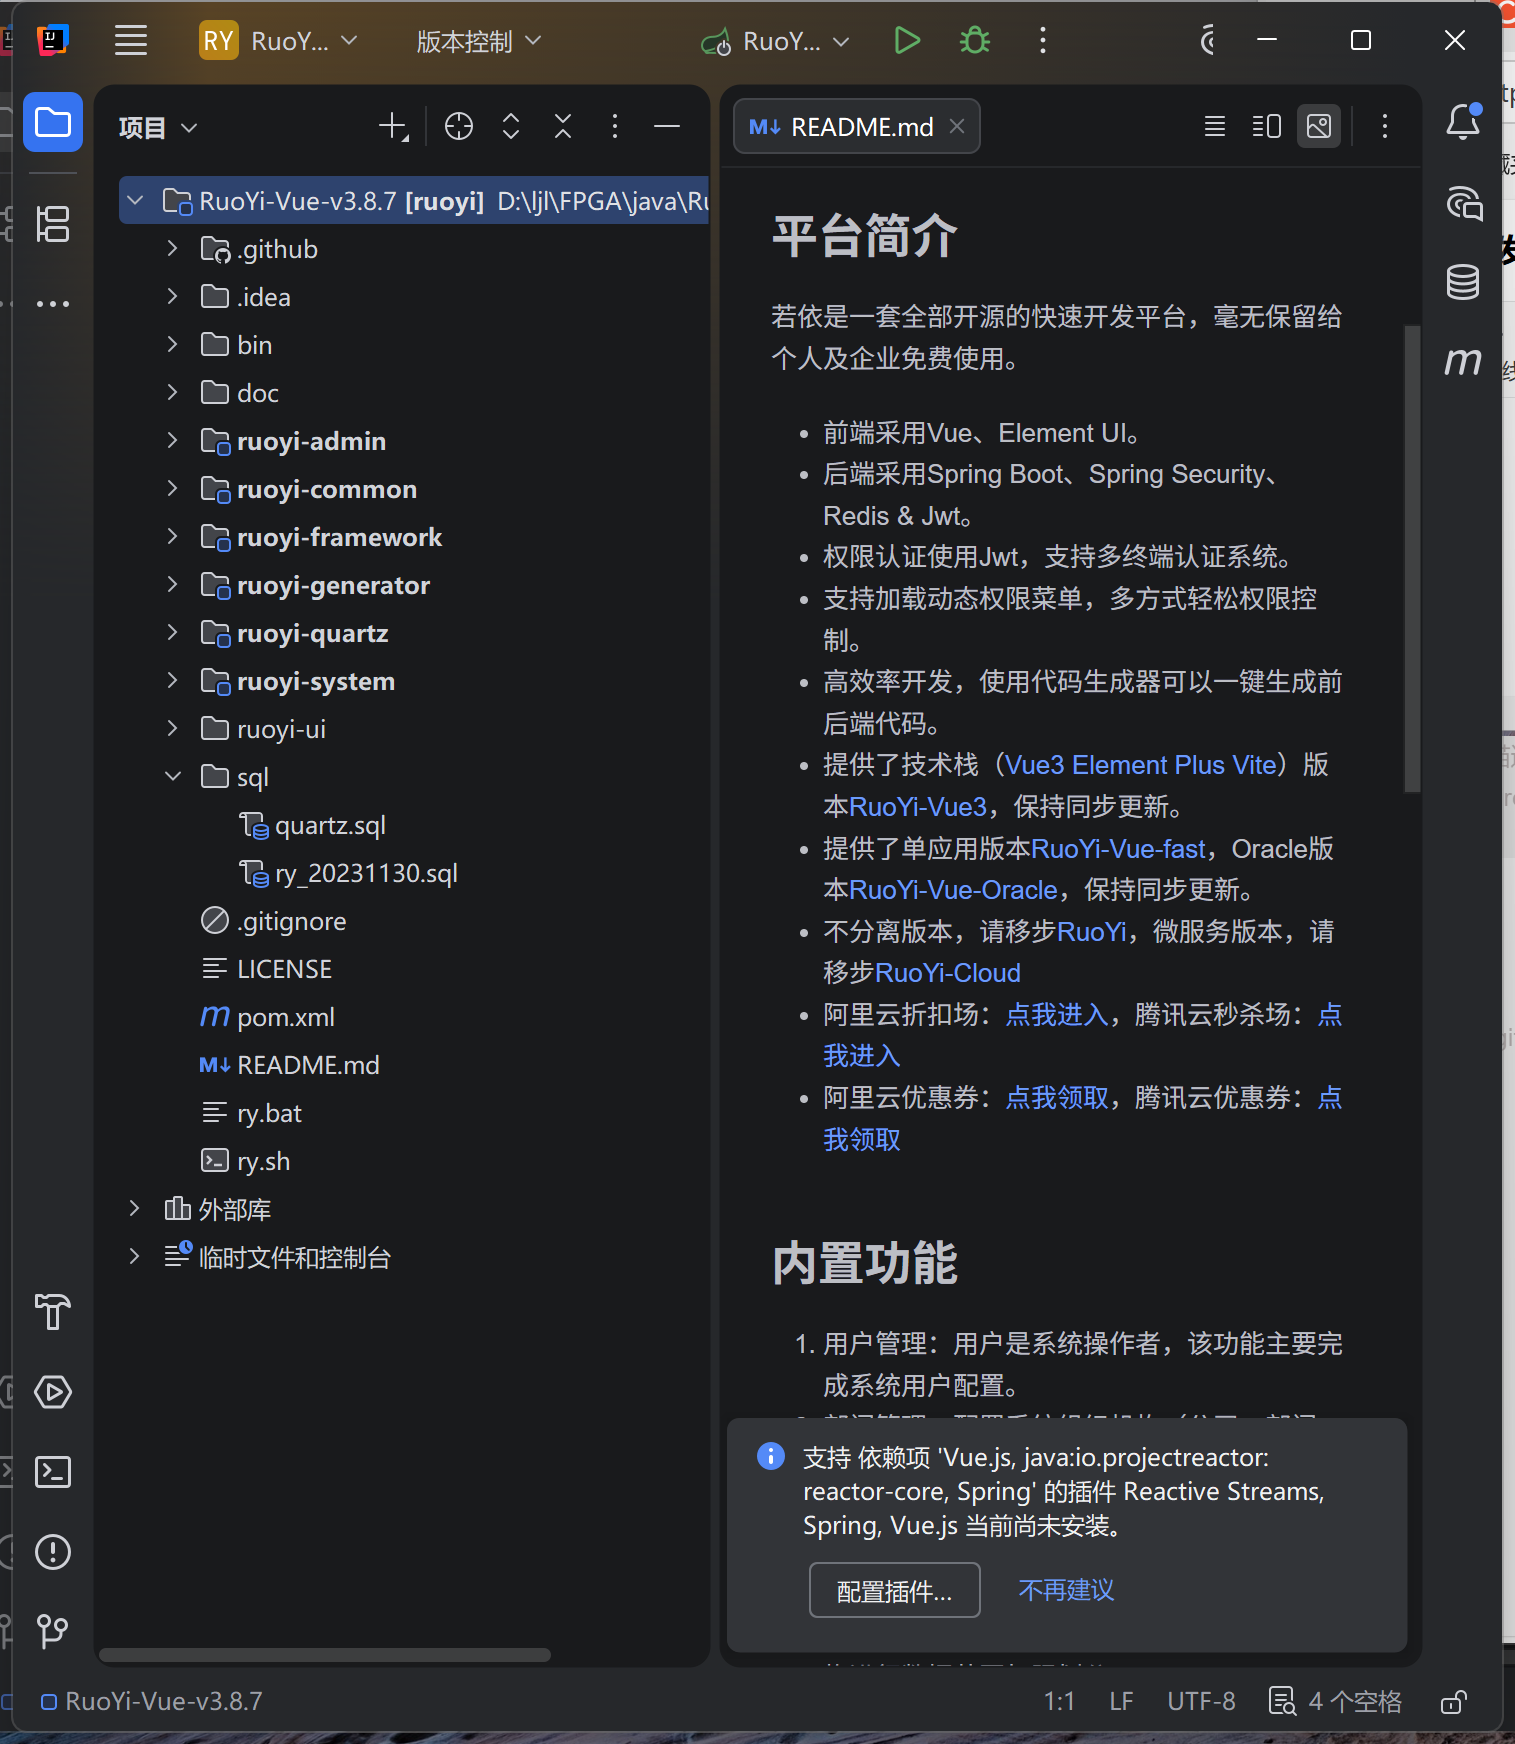Switch to editor-only markdown view

click(1215, 127)
